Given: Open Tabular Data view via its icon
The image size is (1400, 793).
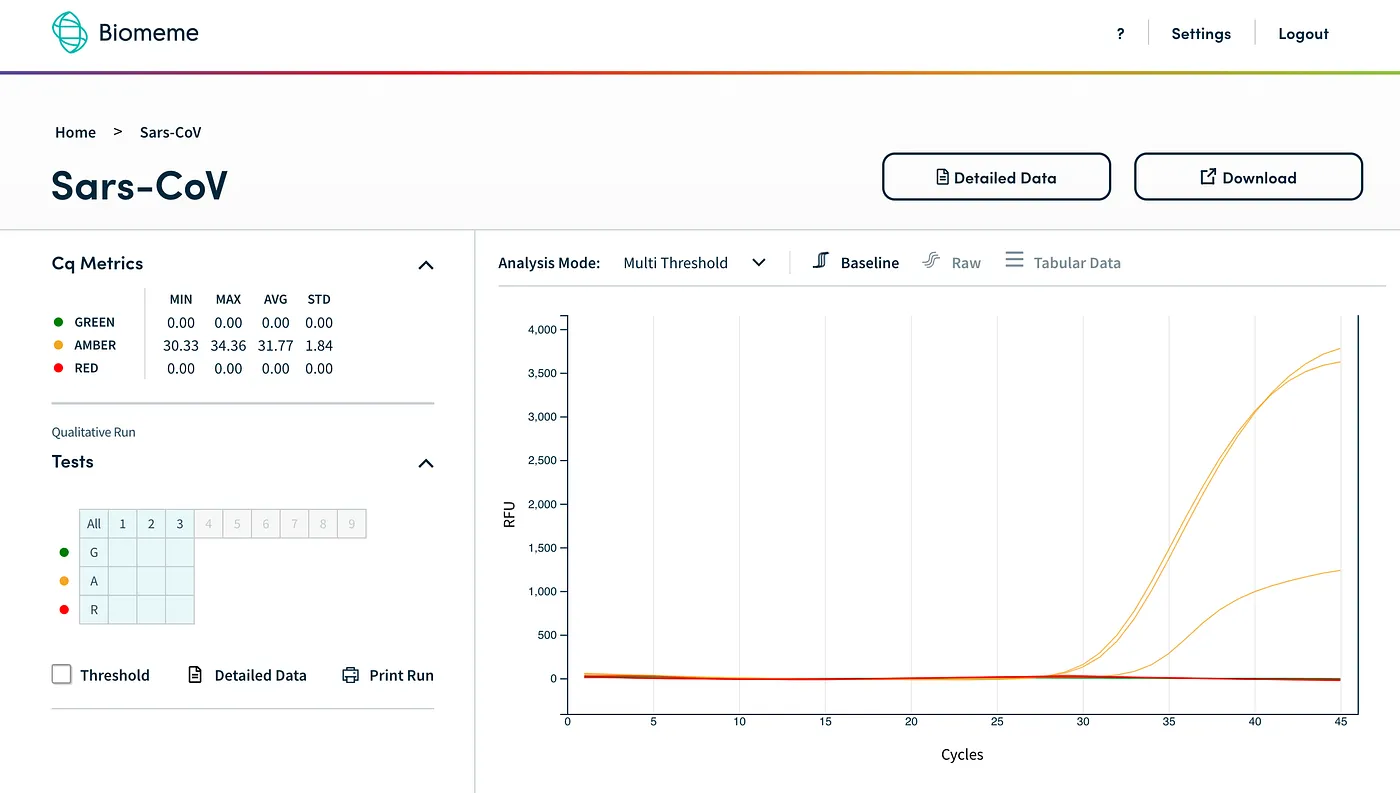Looking at the screenshot, I should (x=1014, y=260).
